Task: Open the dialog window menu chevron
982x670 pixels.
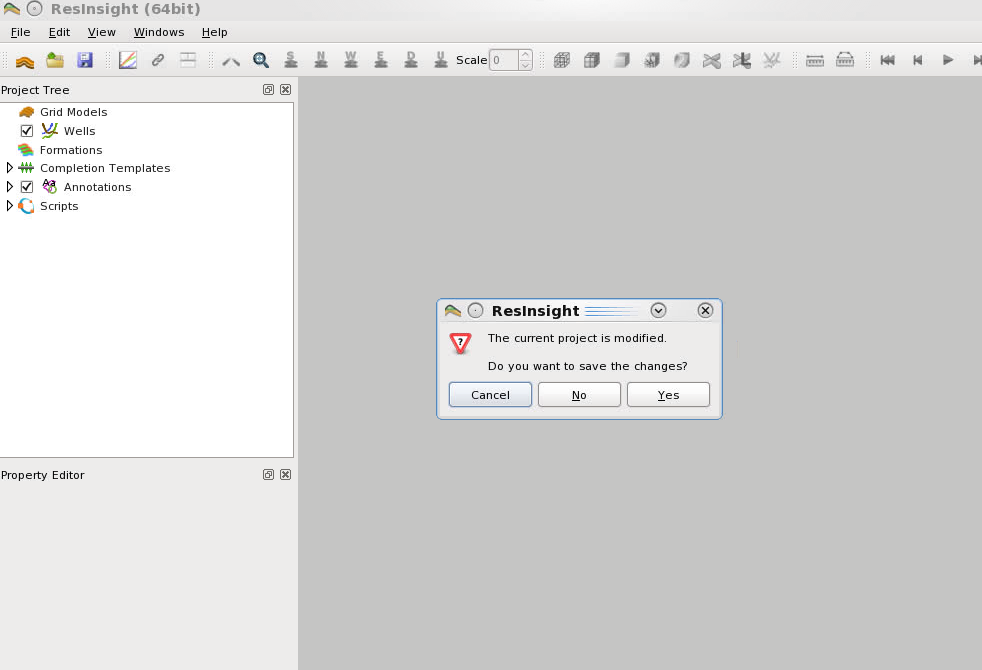Action: coord(658,310)
